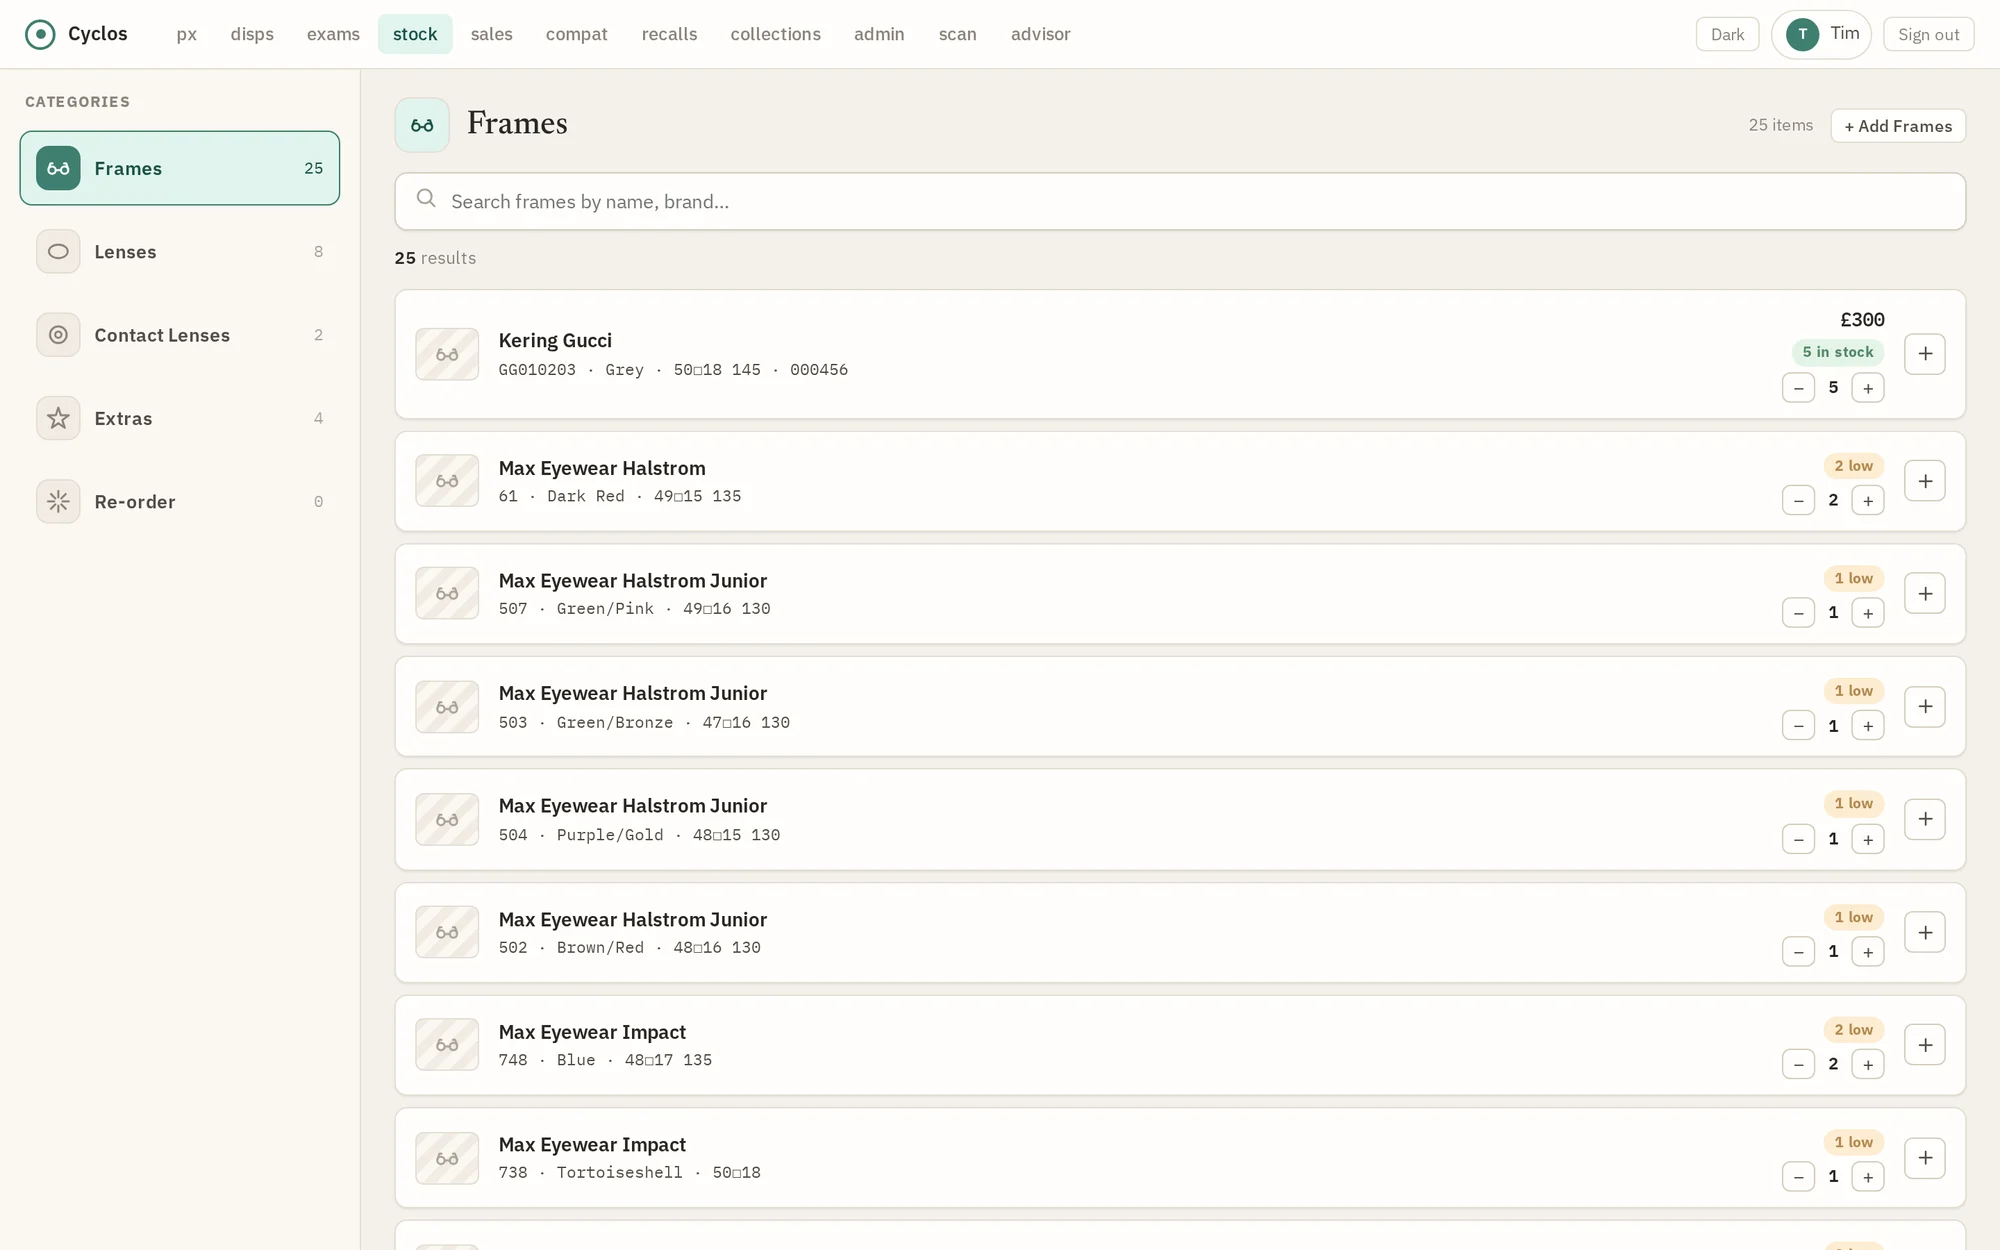
Task: Switch to Dark theme
Action: tap(1727, 35)
